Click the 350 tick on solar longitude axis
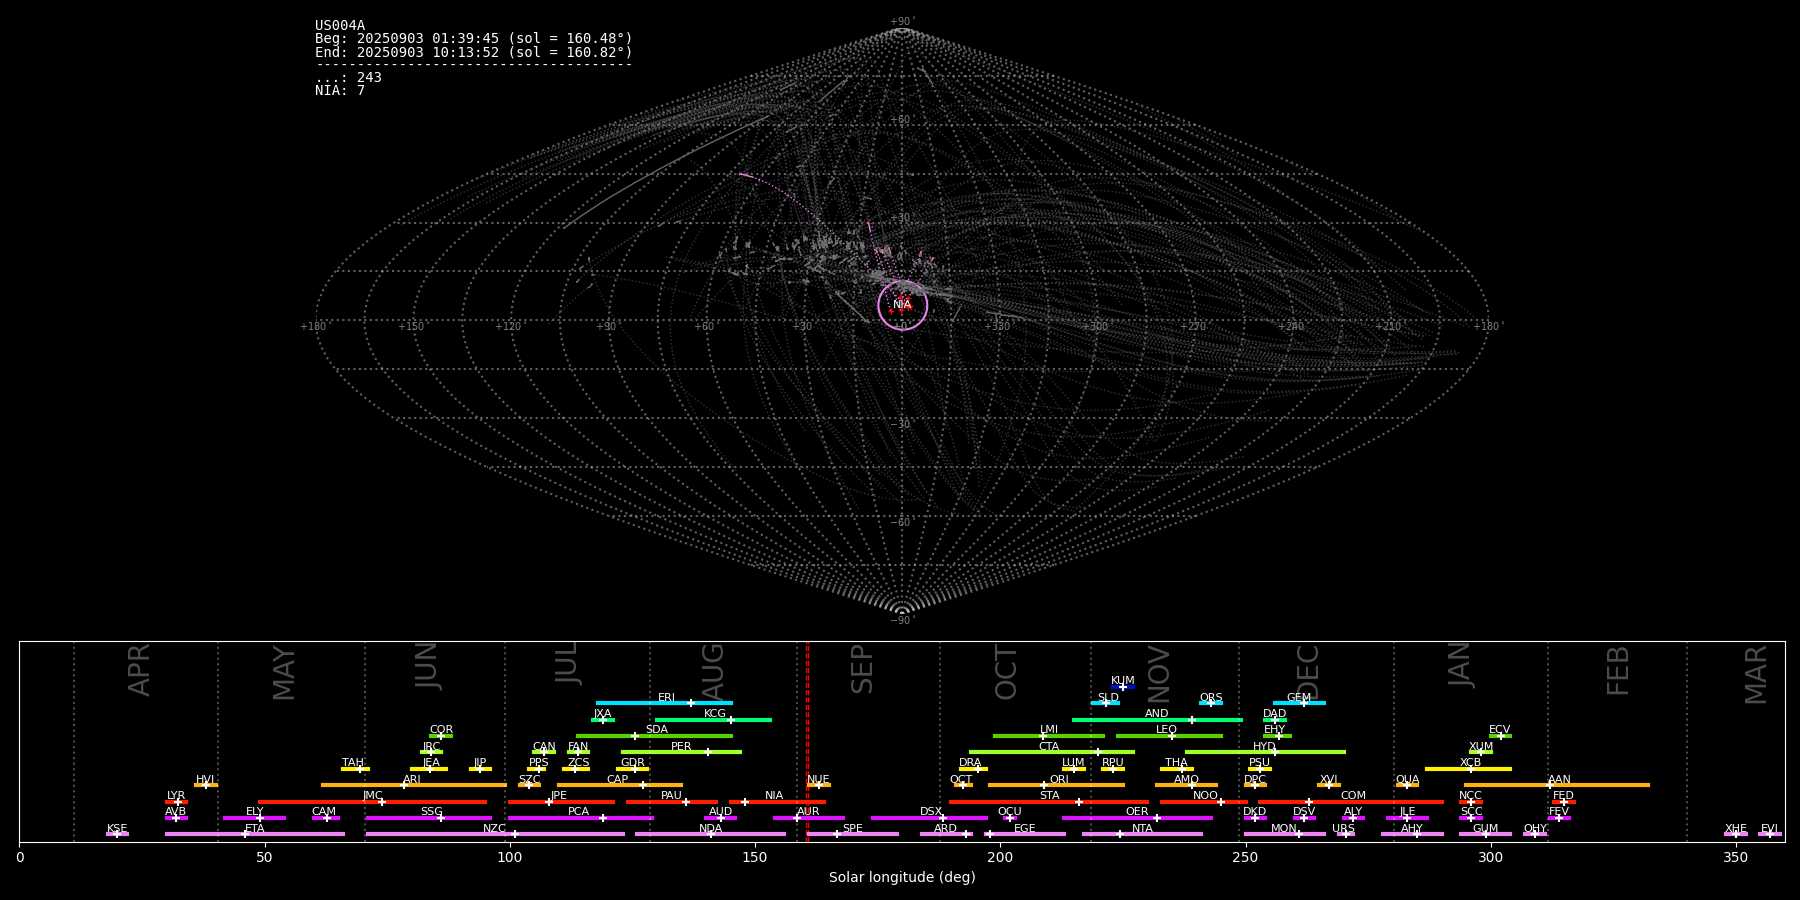 coord(1736,857)
